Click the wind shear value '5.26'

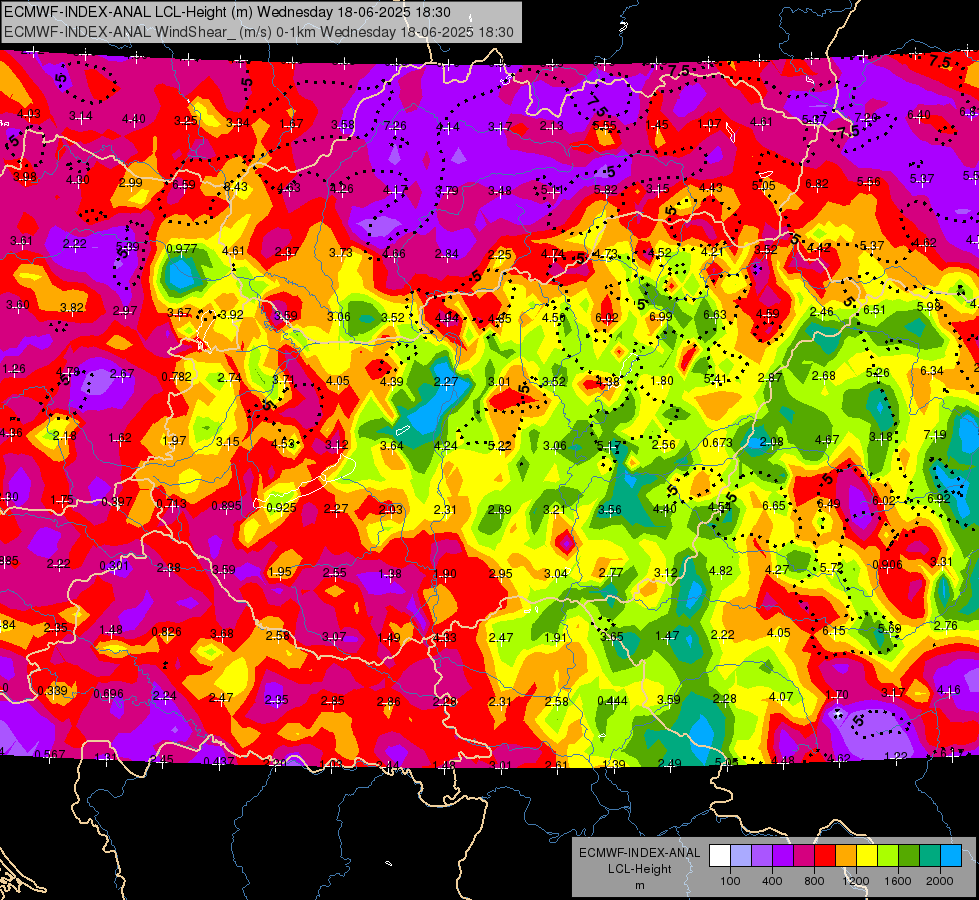pos(877,373)
